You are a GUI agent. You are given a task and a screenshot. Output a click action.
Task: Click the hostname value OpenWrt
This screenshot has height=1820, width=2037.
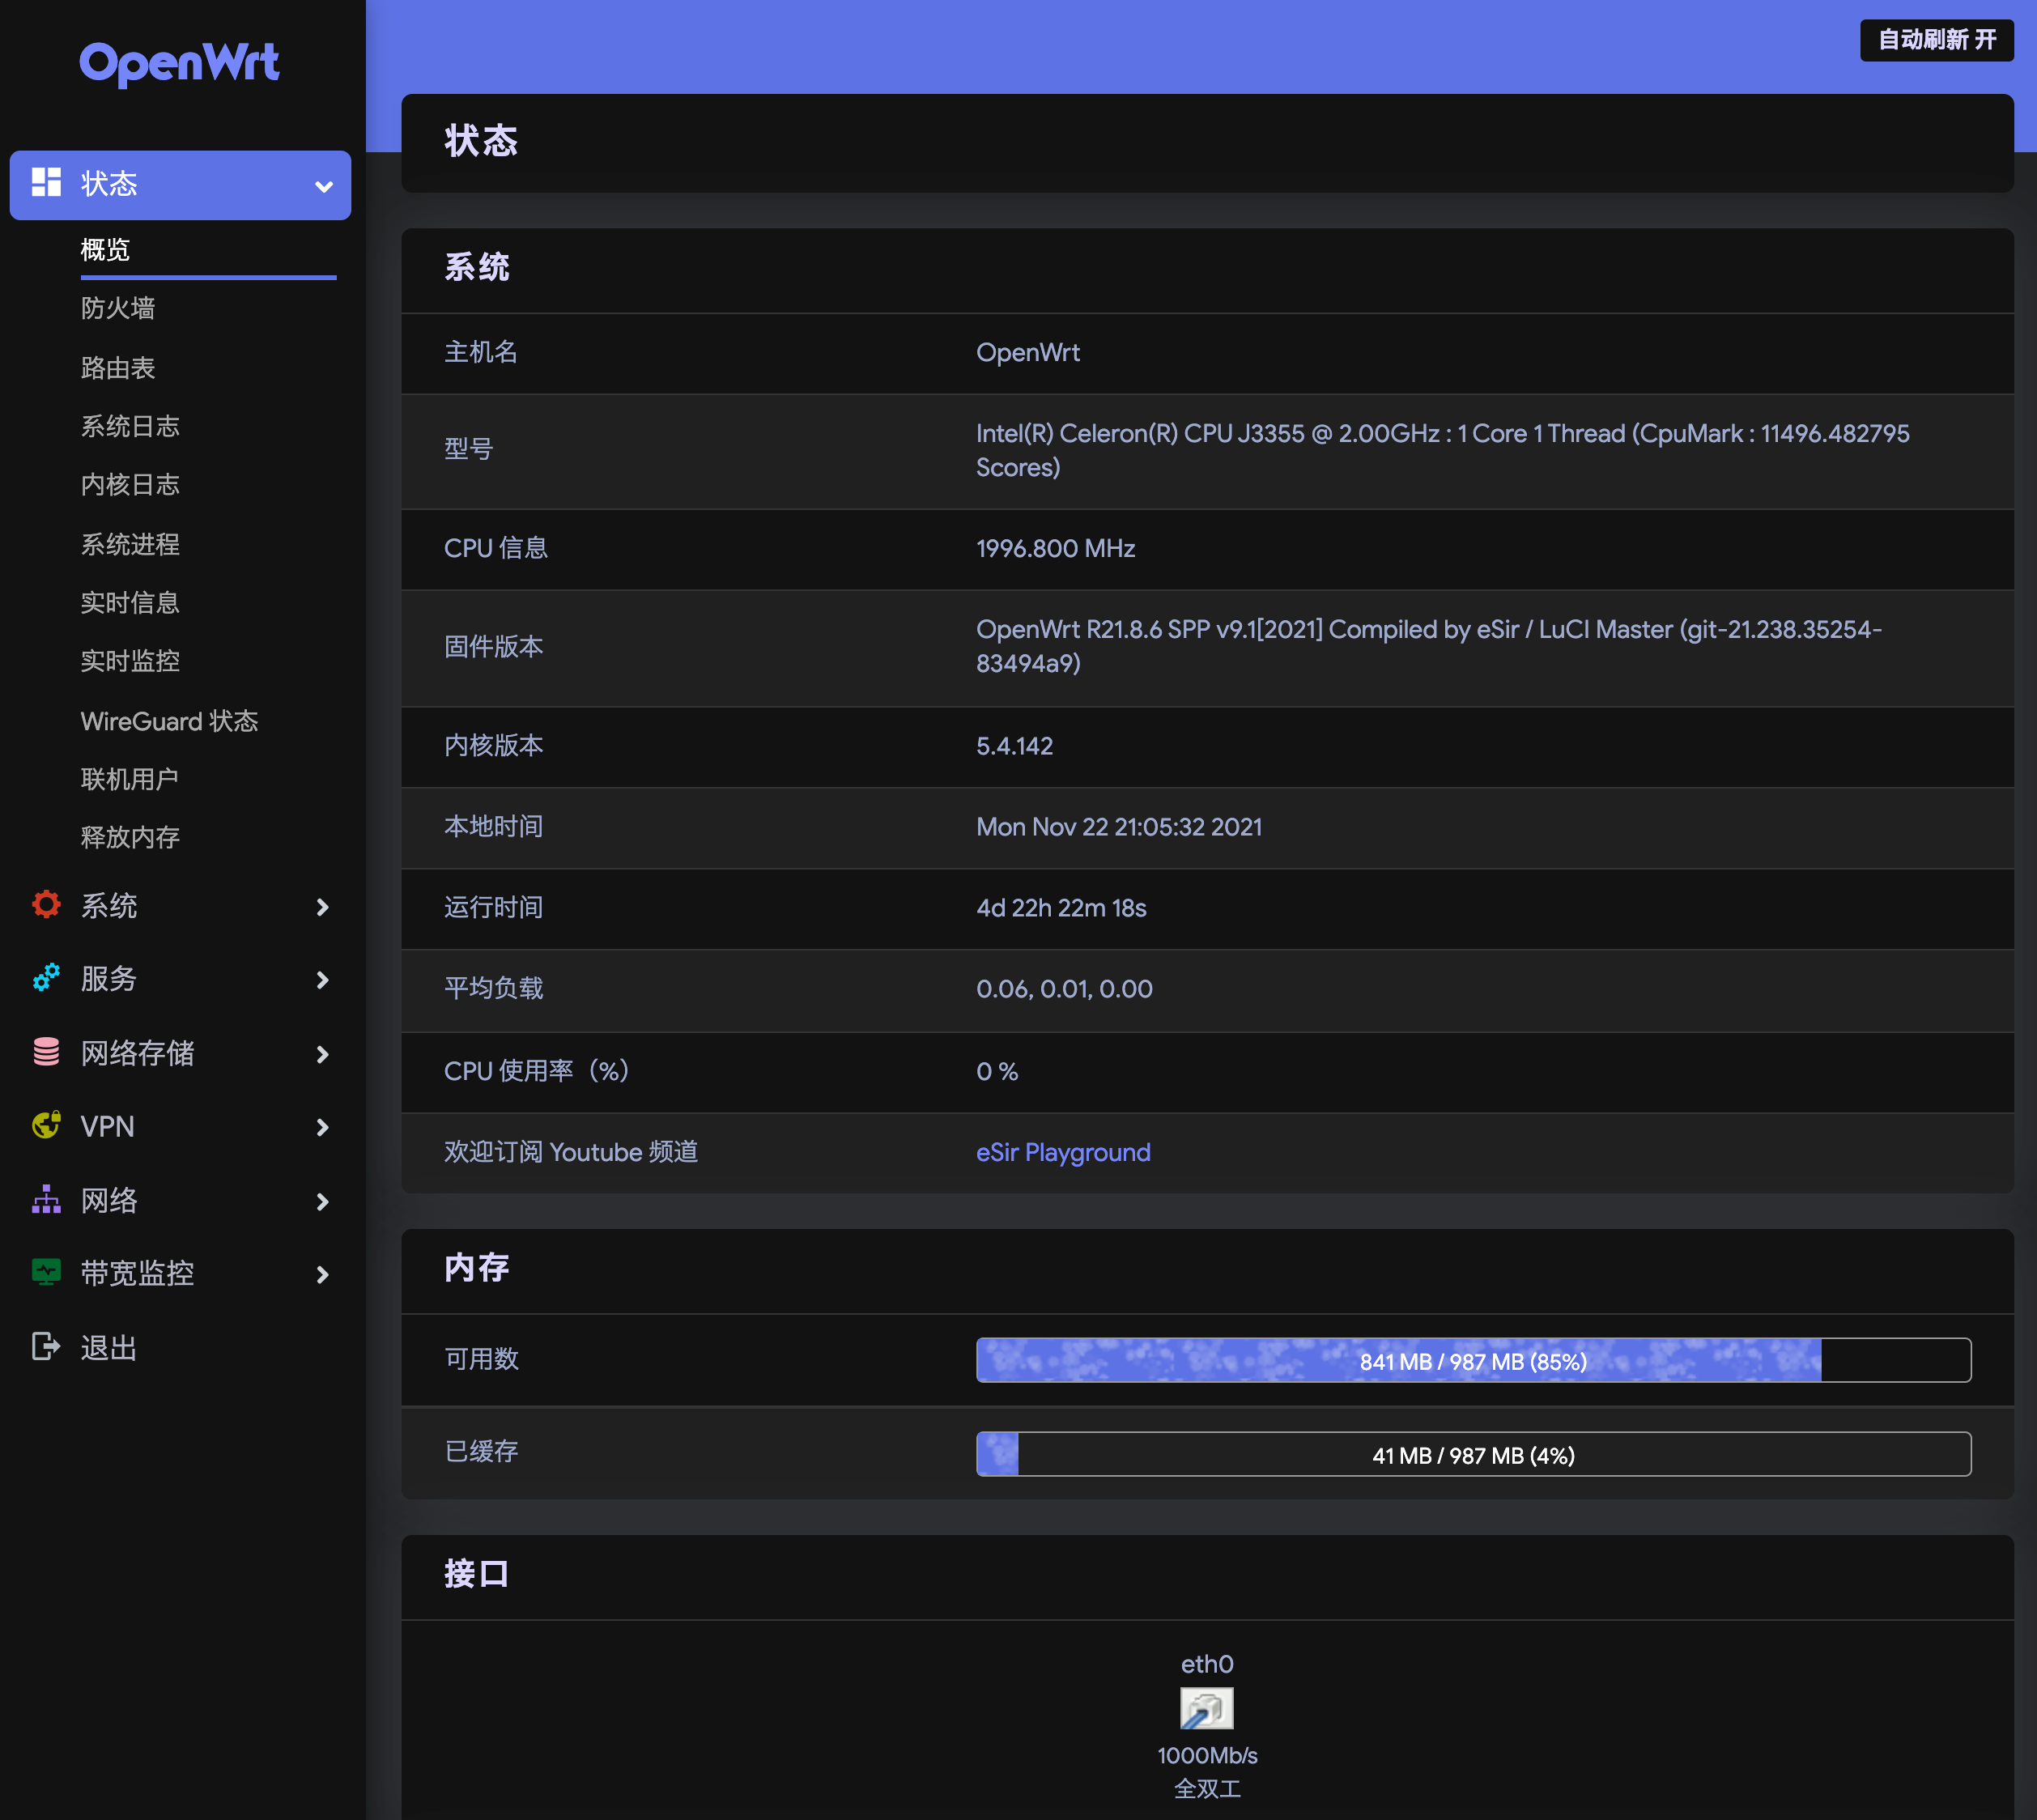(x=1027, y=353)
